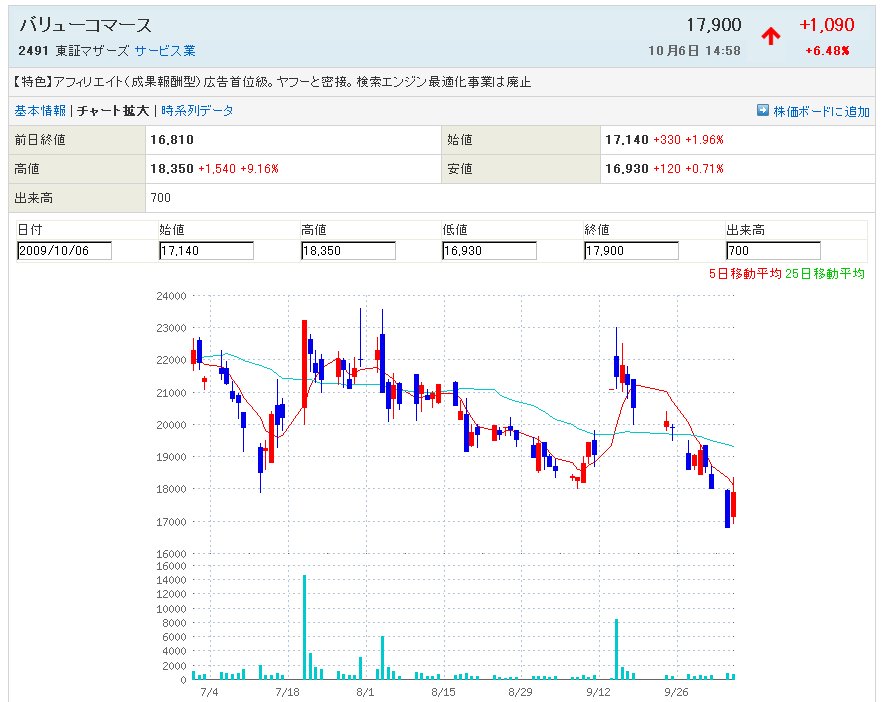Click the last red candlestick at chart's right

pos(734,504)
